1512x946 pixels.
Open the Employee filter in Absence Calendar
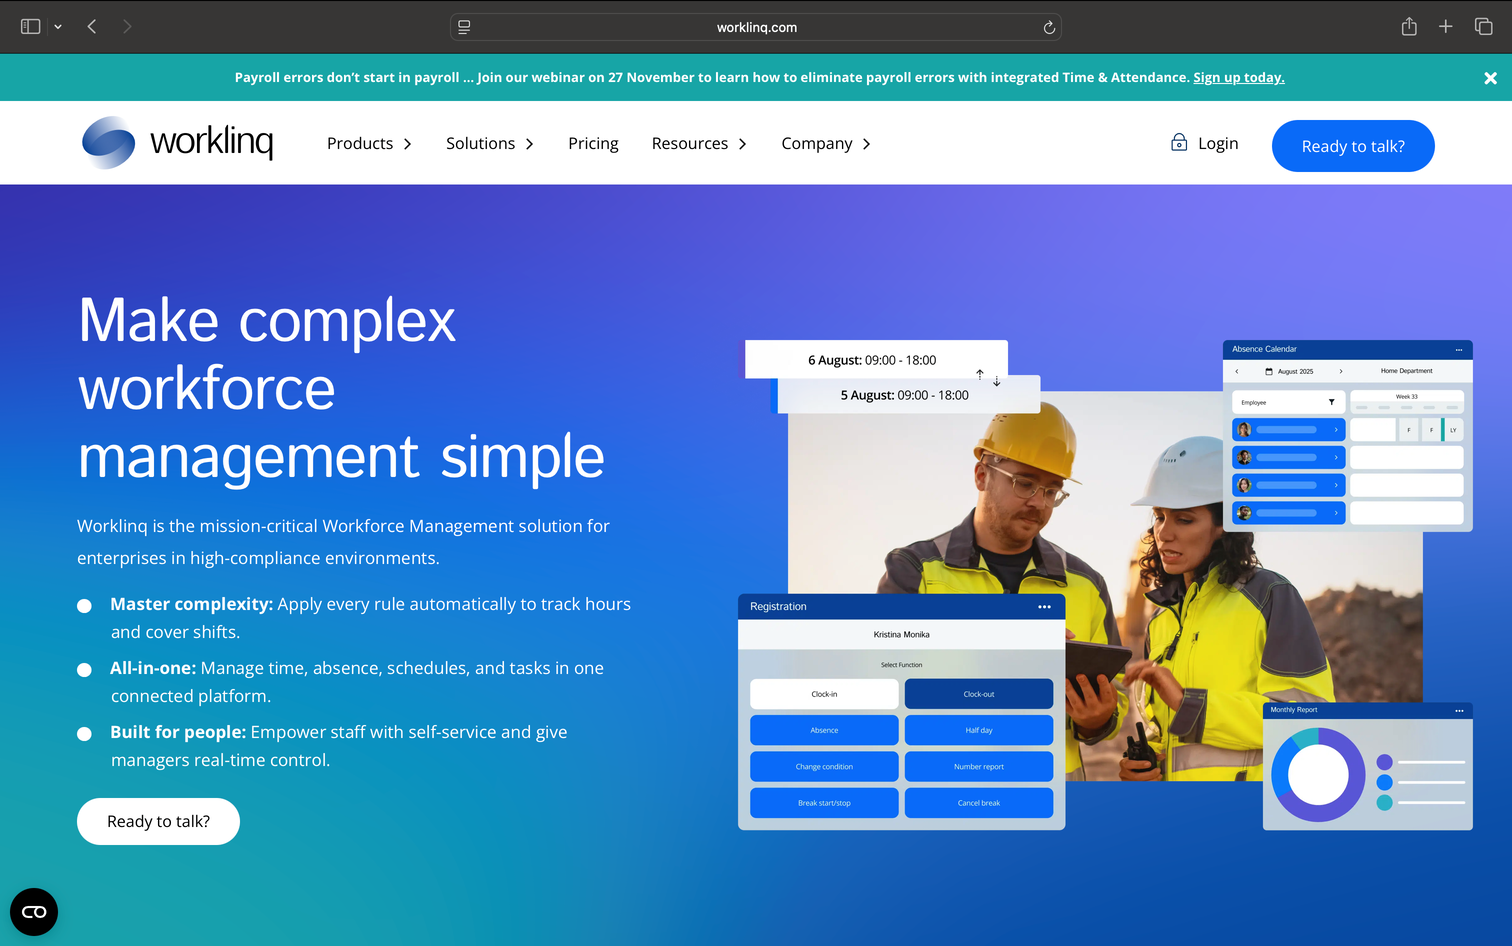pyautogui.click(x=1288, y=402)
